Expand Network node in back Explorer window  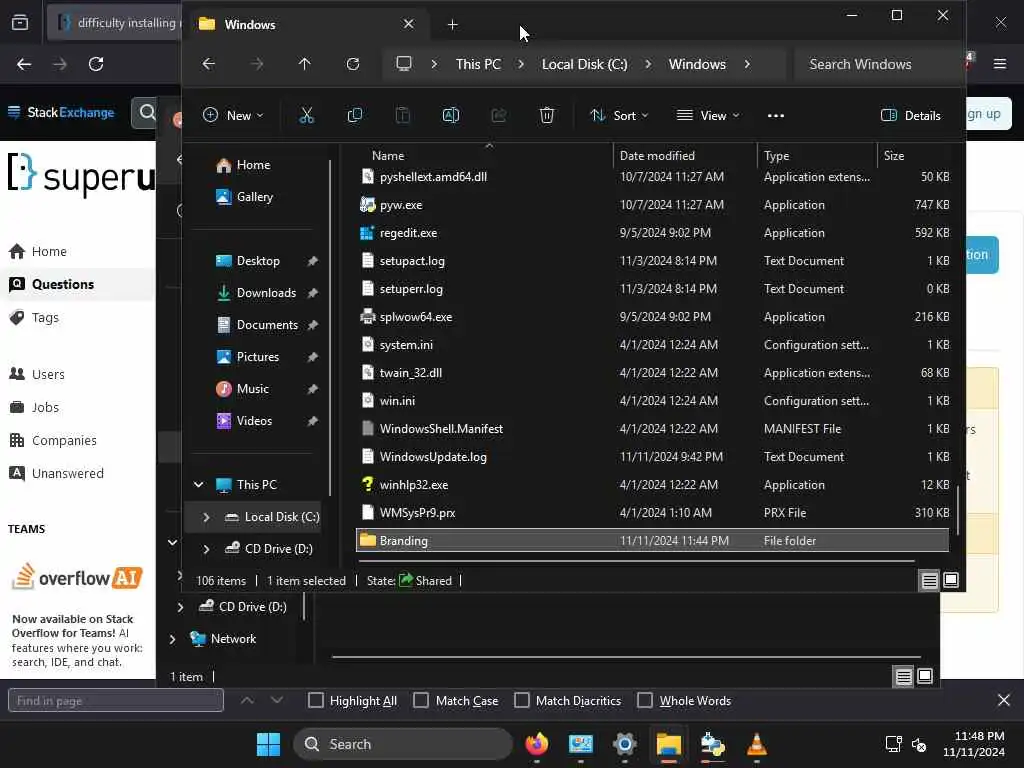click(172, 639)
